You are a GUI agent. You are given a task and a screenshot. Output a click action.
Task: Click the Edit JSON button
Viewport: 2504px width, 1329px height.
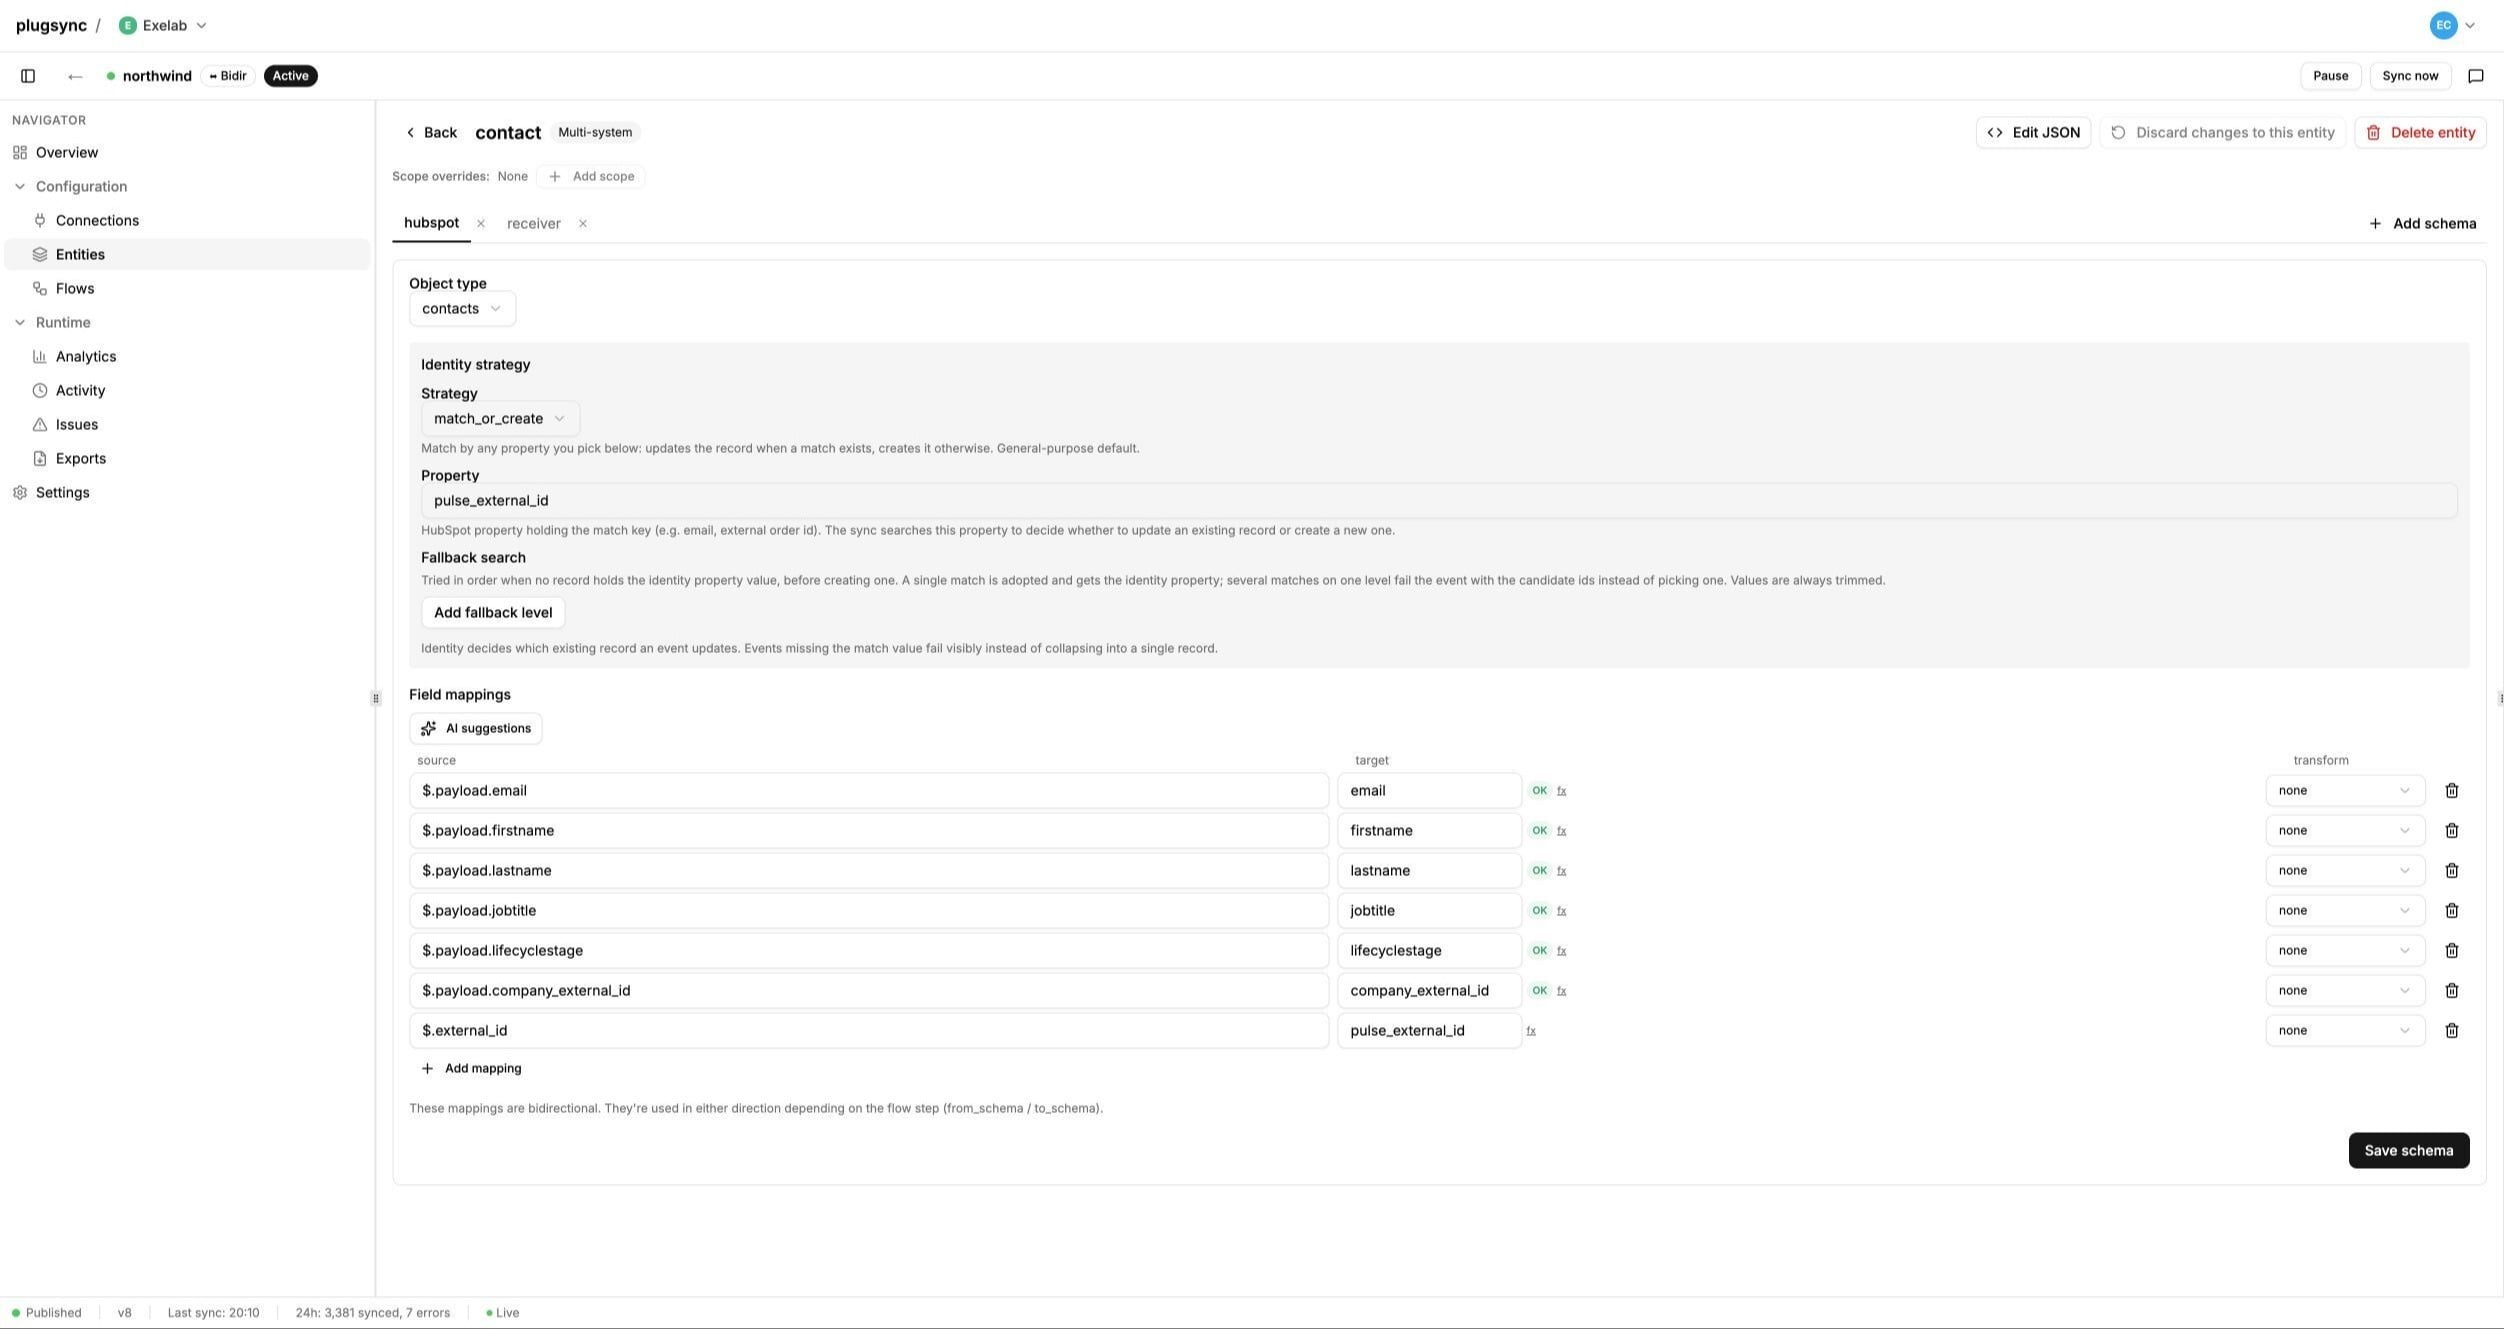coord(2033,133)
